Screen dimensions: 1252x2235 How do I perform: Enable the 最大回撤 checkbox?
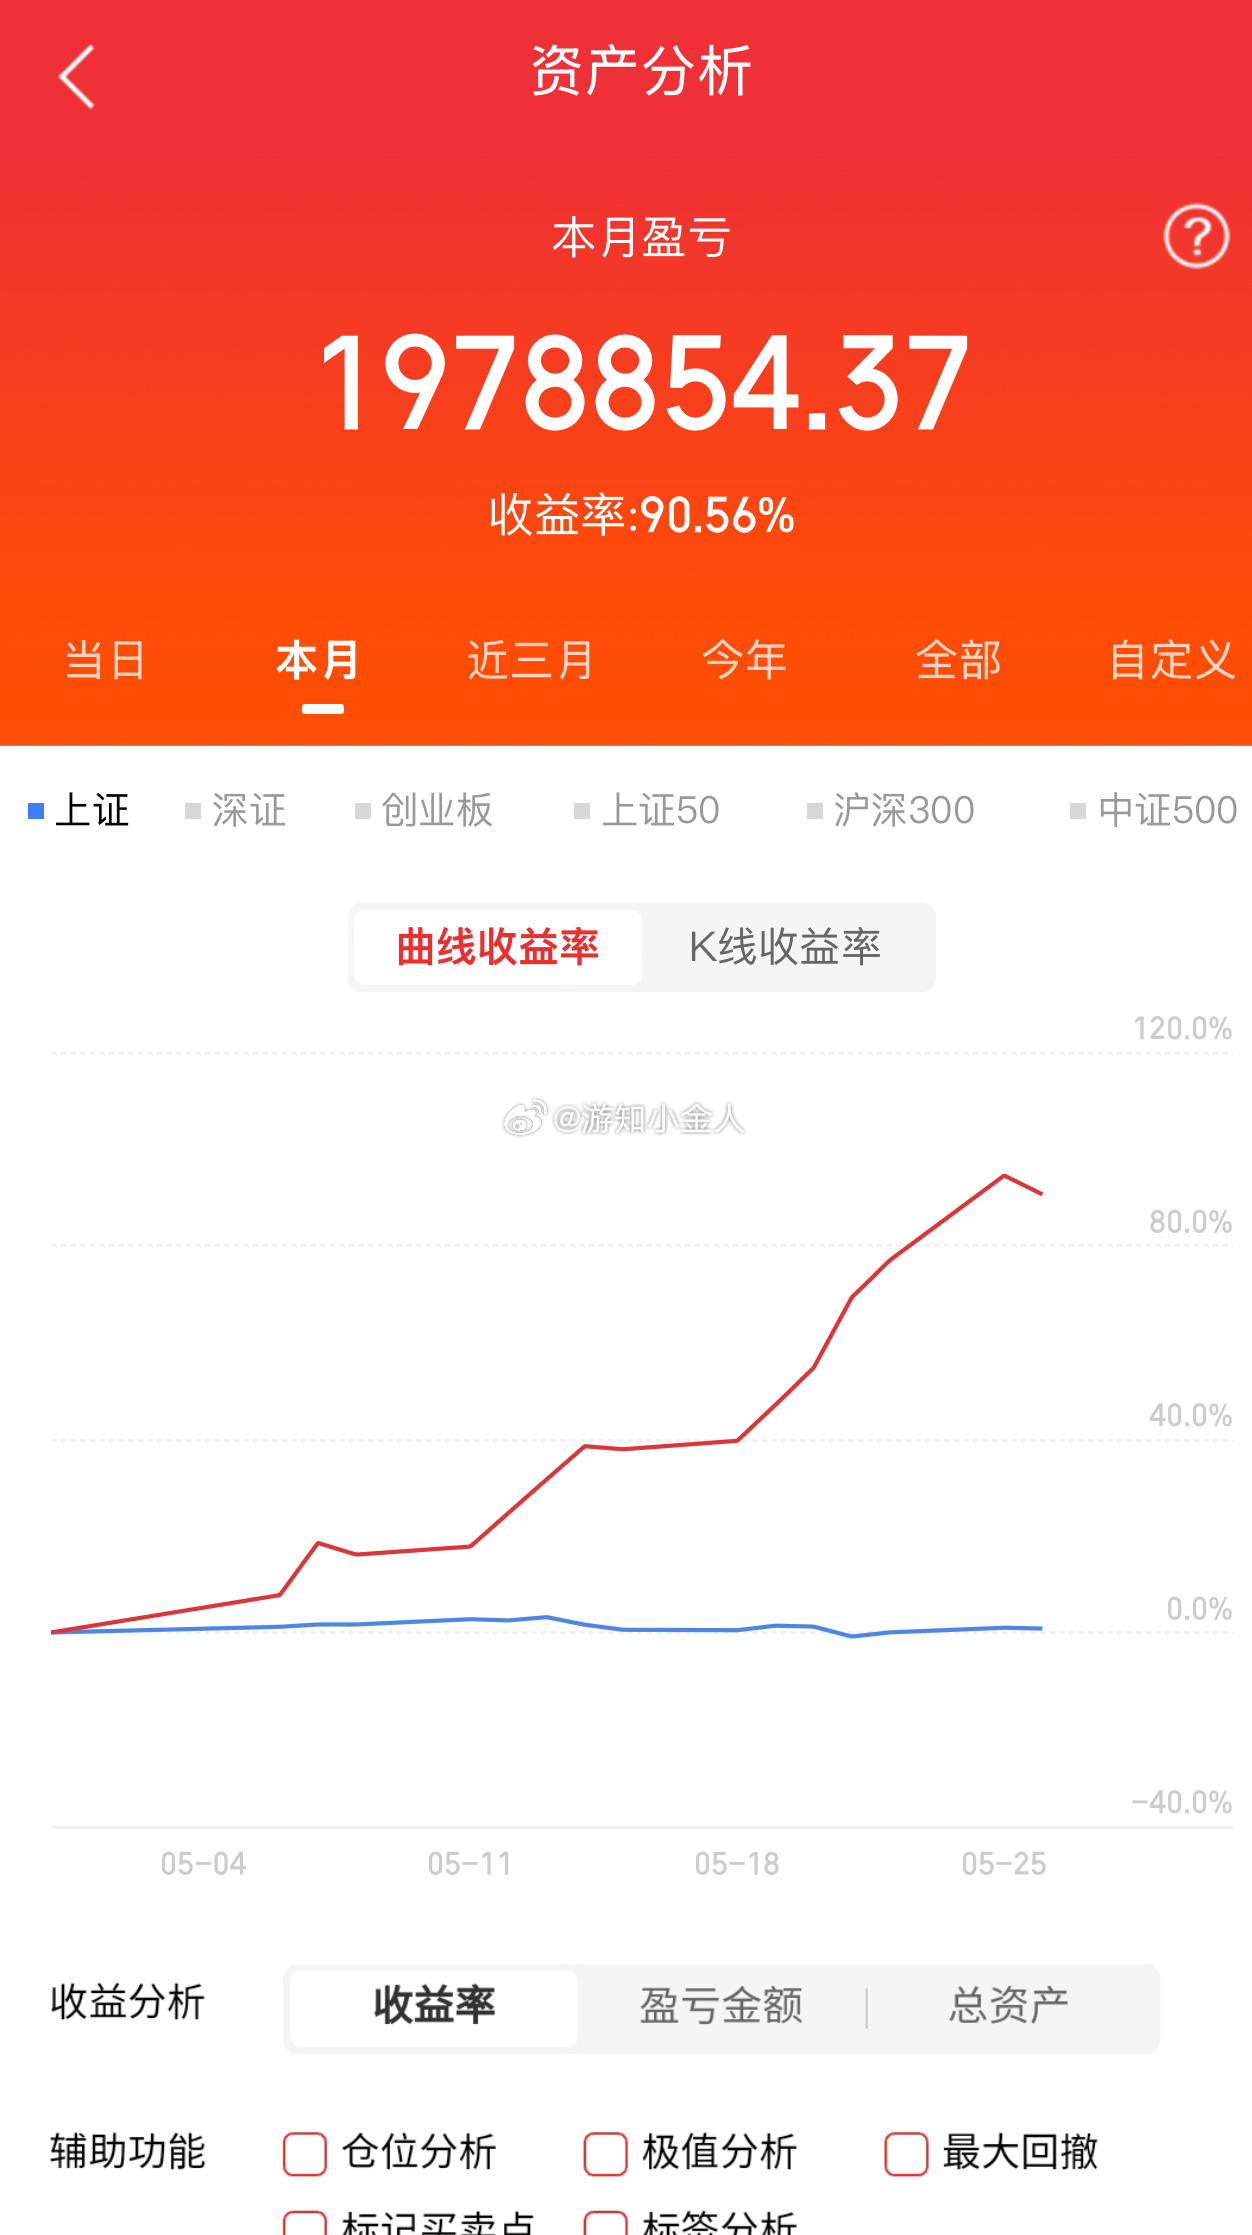907,2154
